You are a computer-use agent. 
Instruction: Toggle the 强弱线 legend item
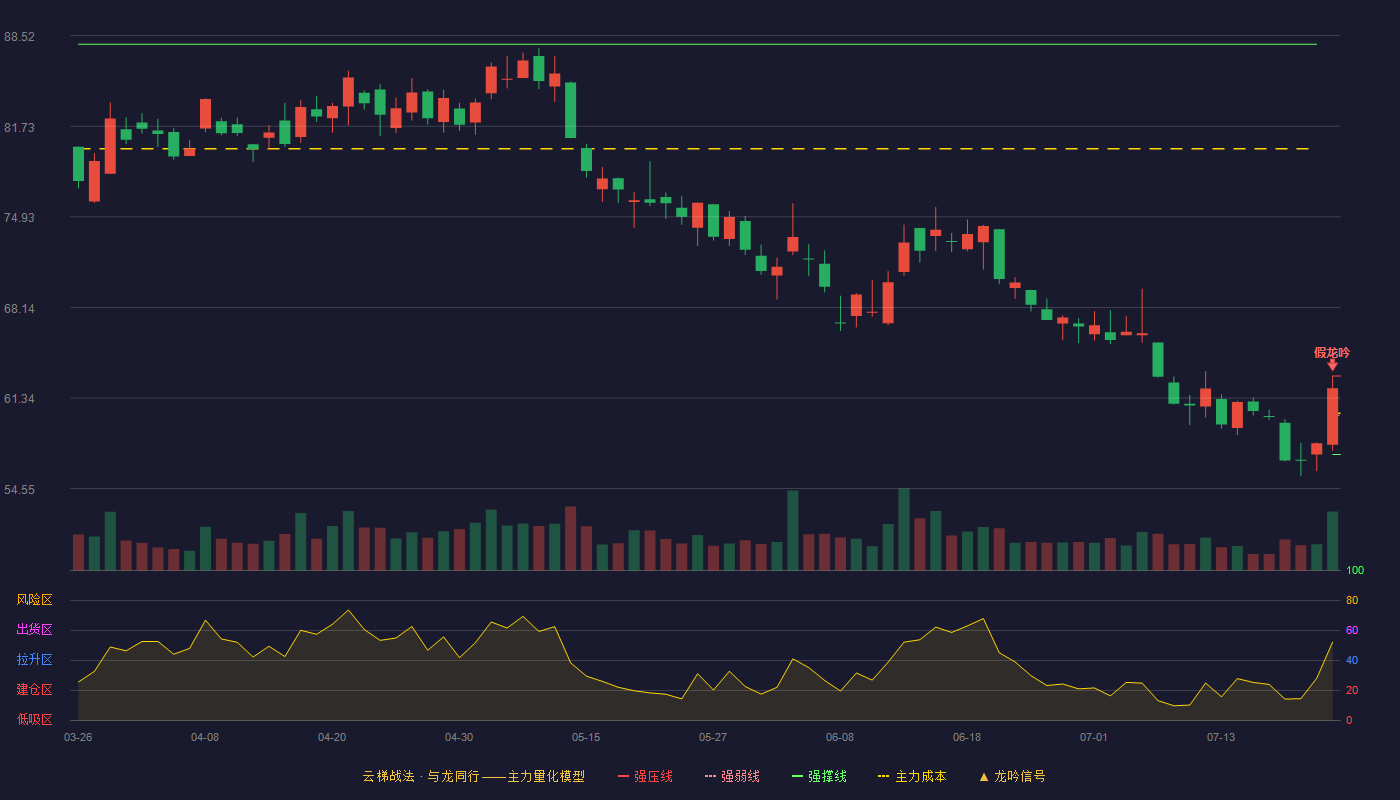(732, 776)
